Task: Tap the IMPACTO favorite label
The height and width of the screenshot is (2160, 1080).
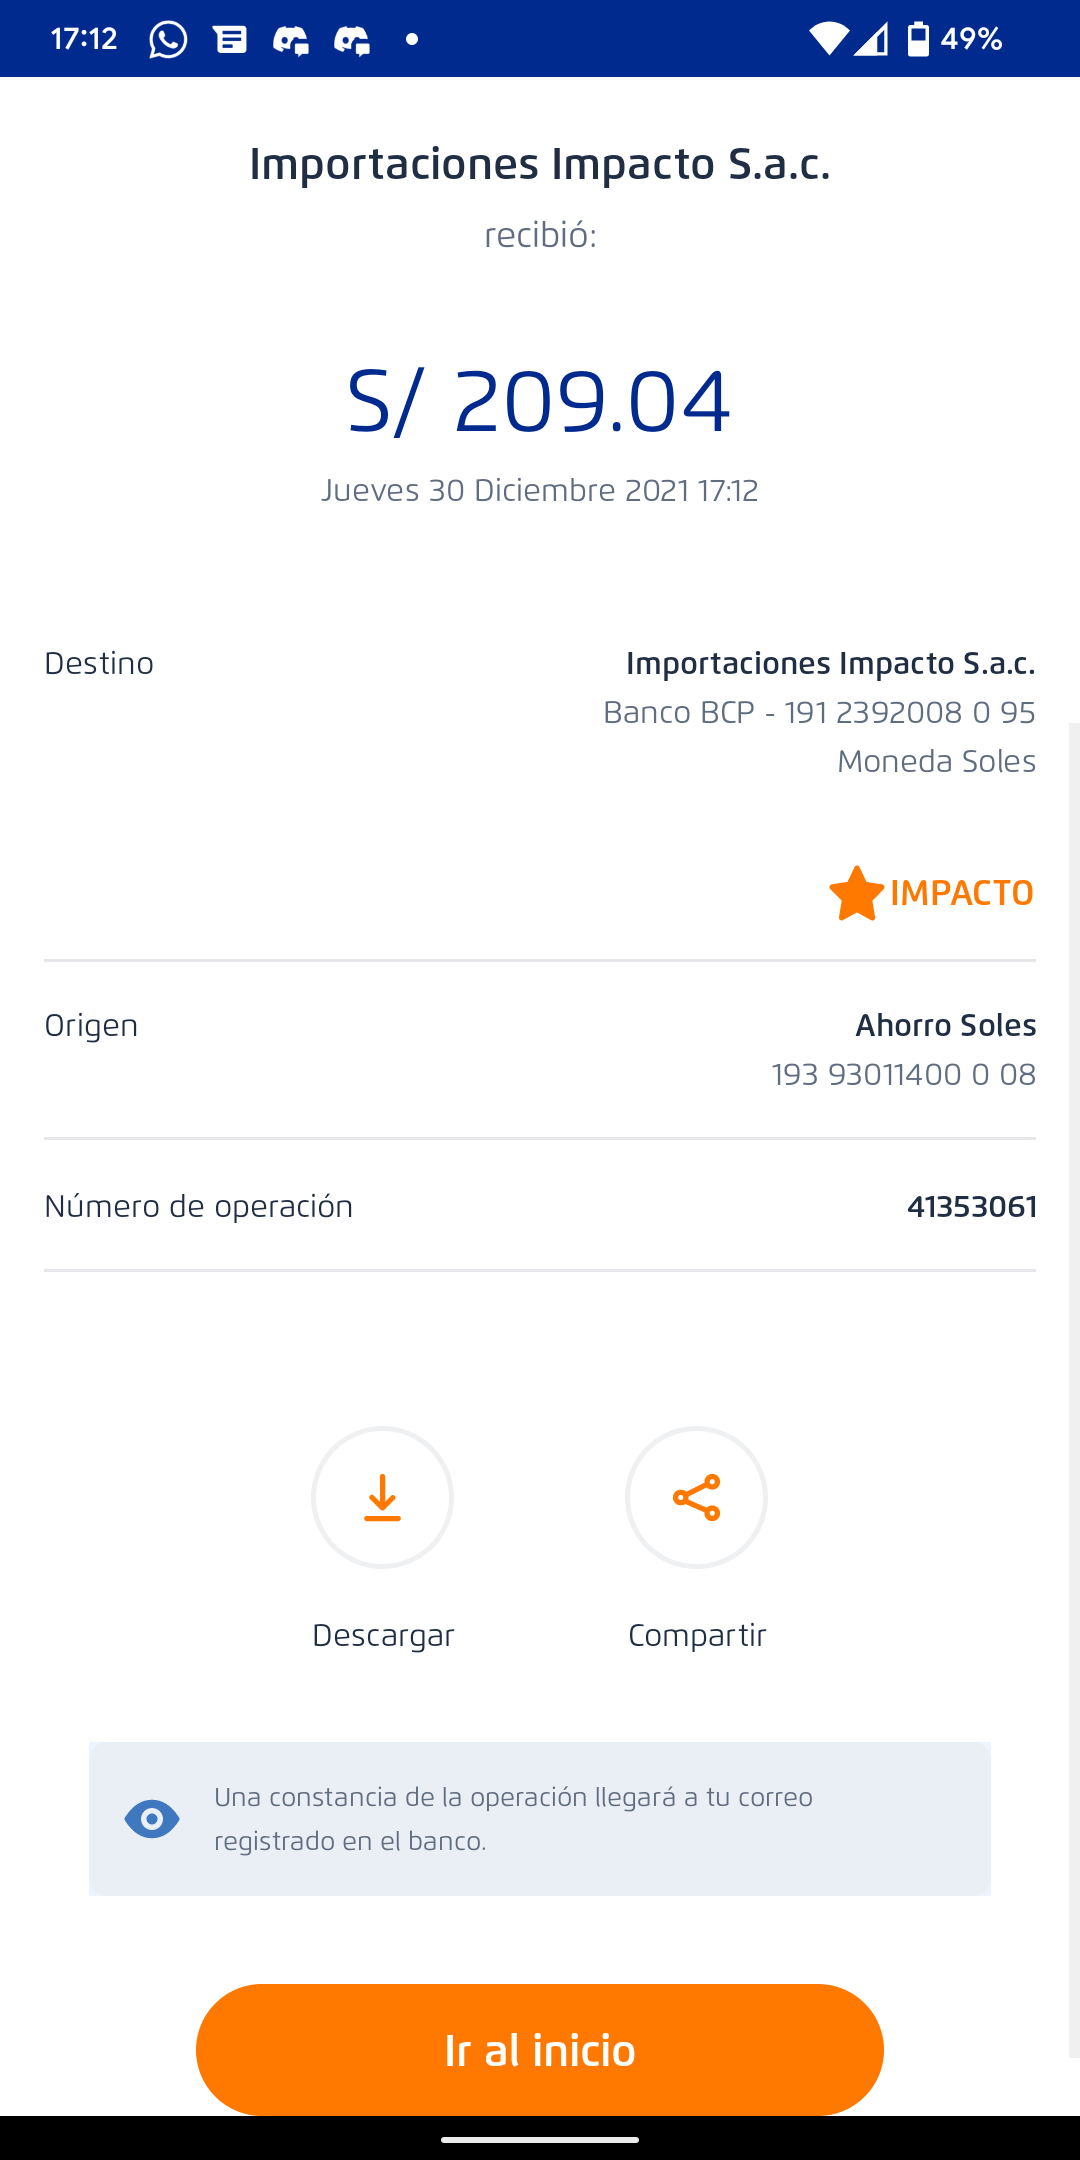Action: [x=961, y=893]
